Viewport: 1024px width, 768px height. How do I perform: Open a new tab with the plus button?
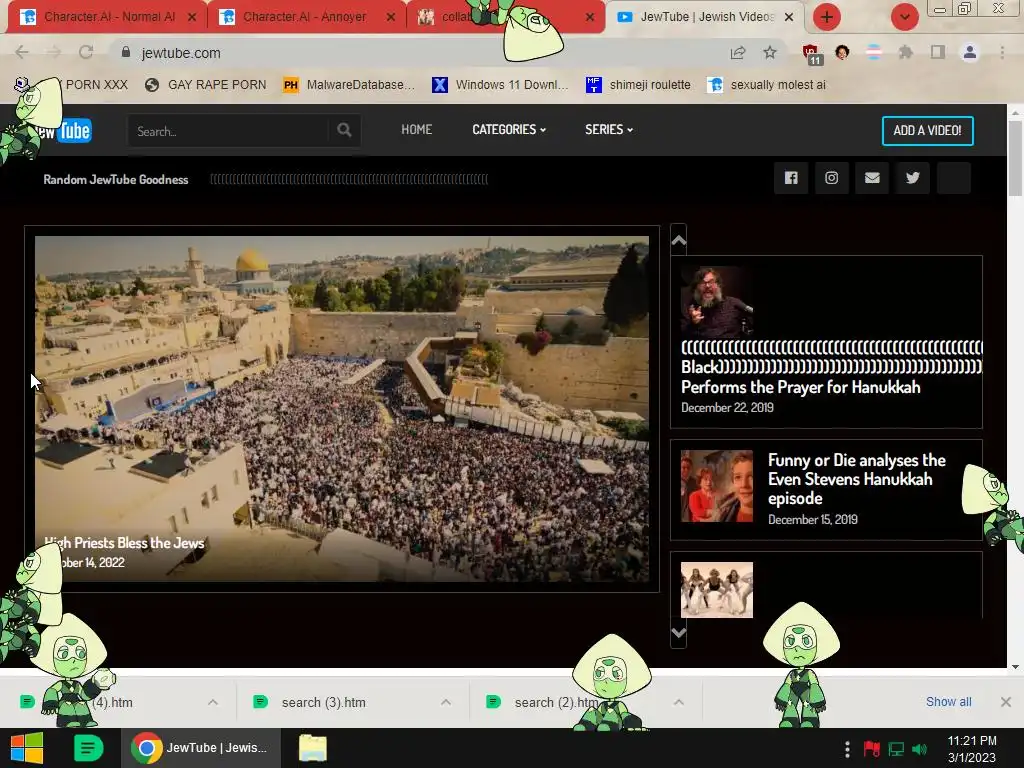pos(826,17)
